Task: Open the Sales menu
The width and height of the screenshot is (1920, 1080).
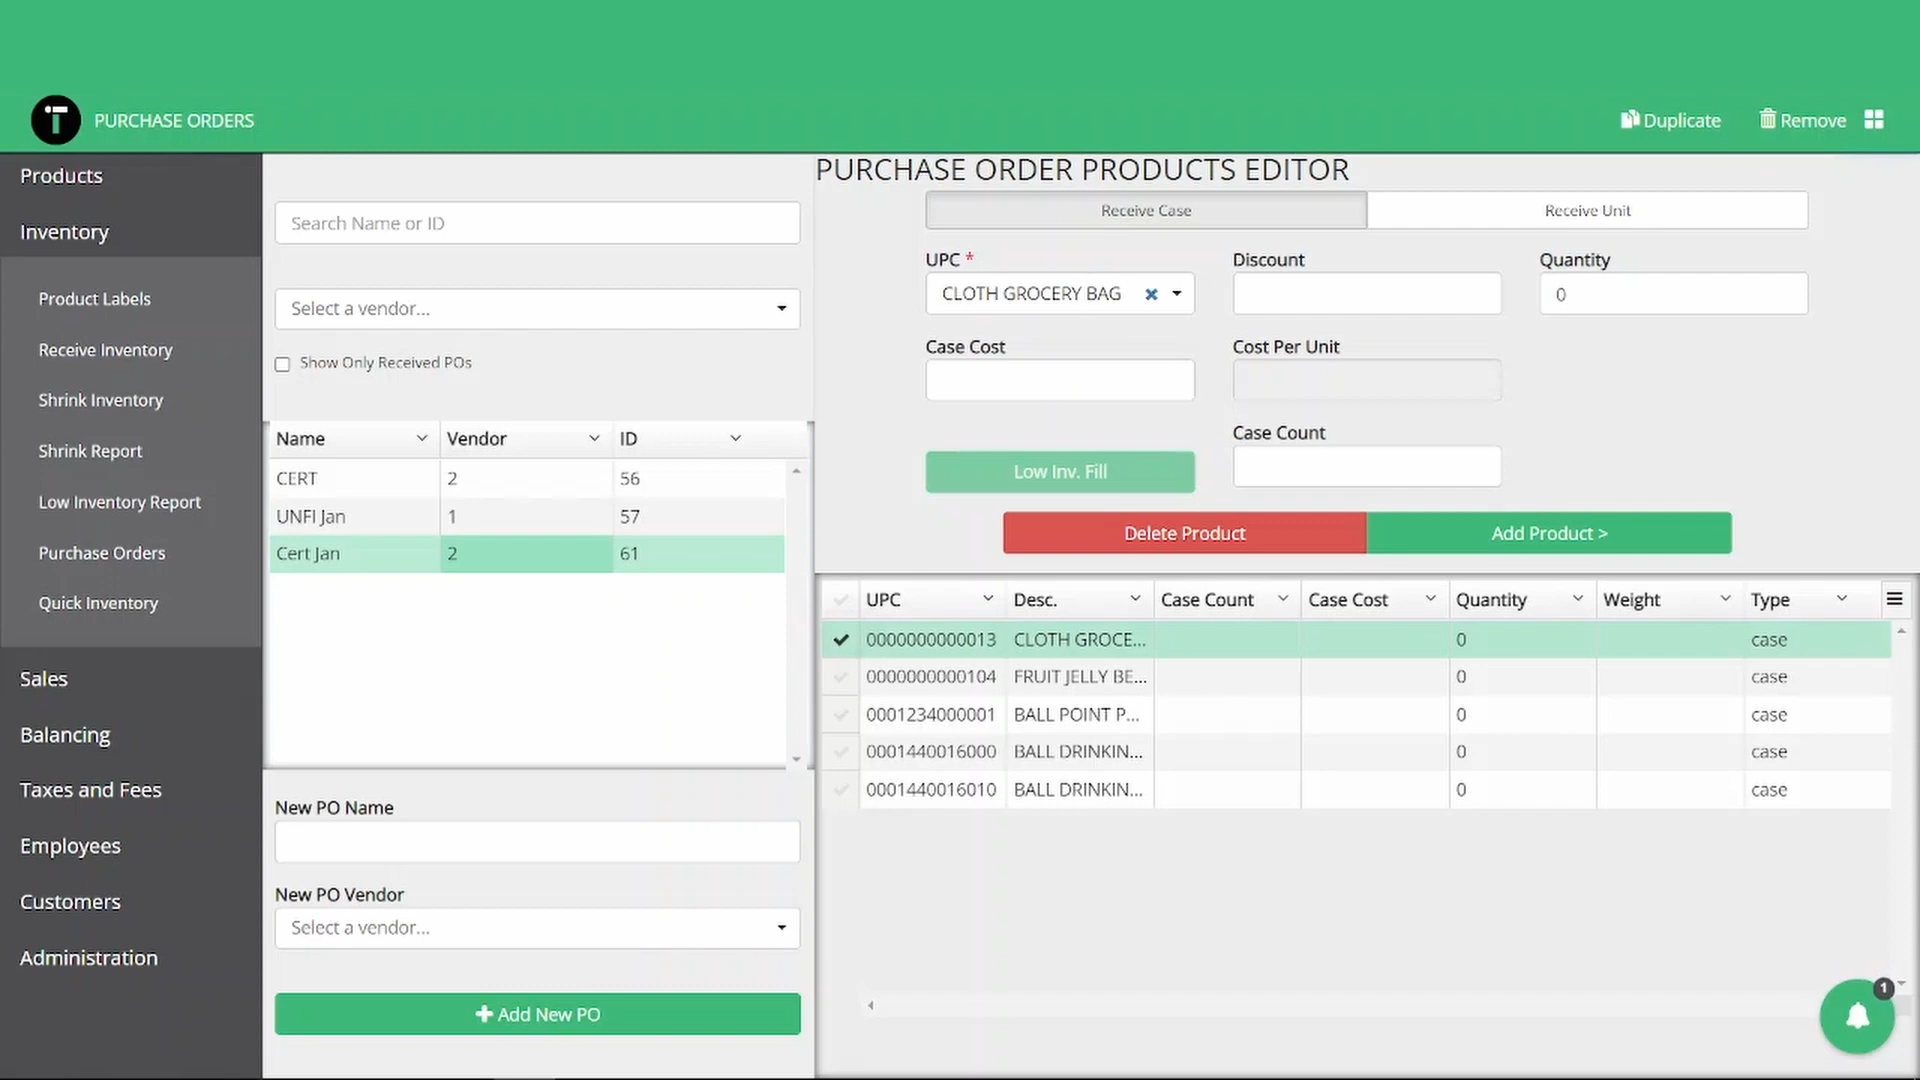Action: 44,679
